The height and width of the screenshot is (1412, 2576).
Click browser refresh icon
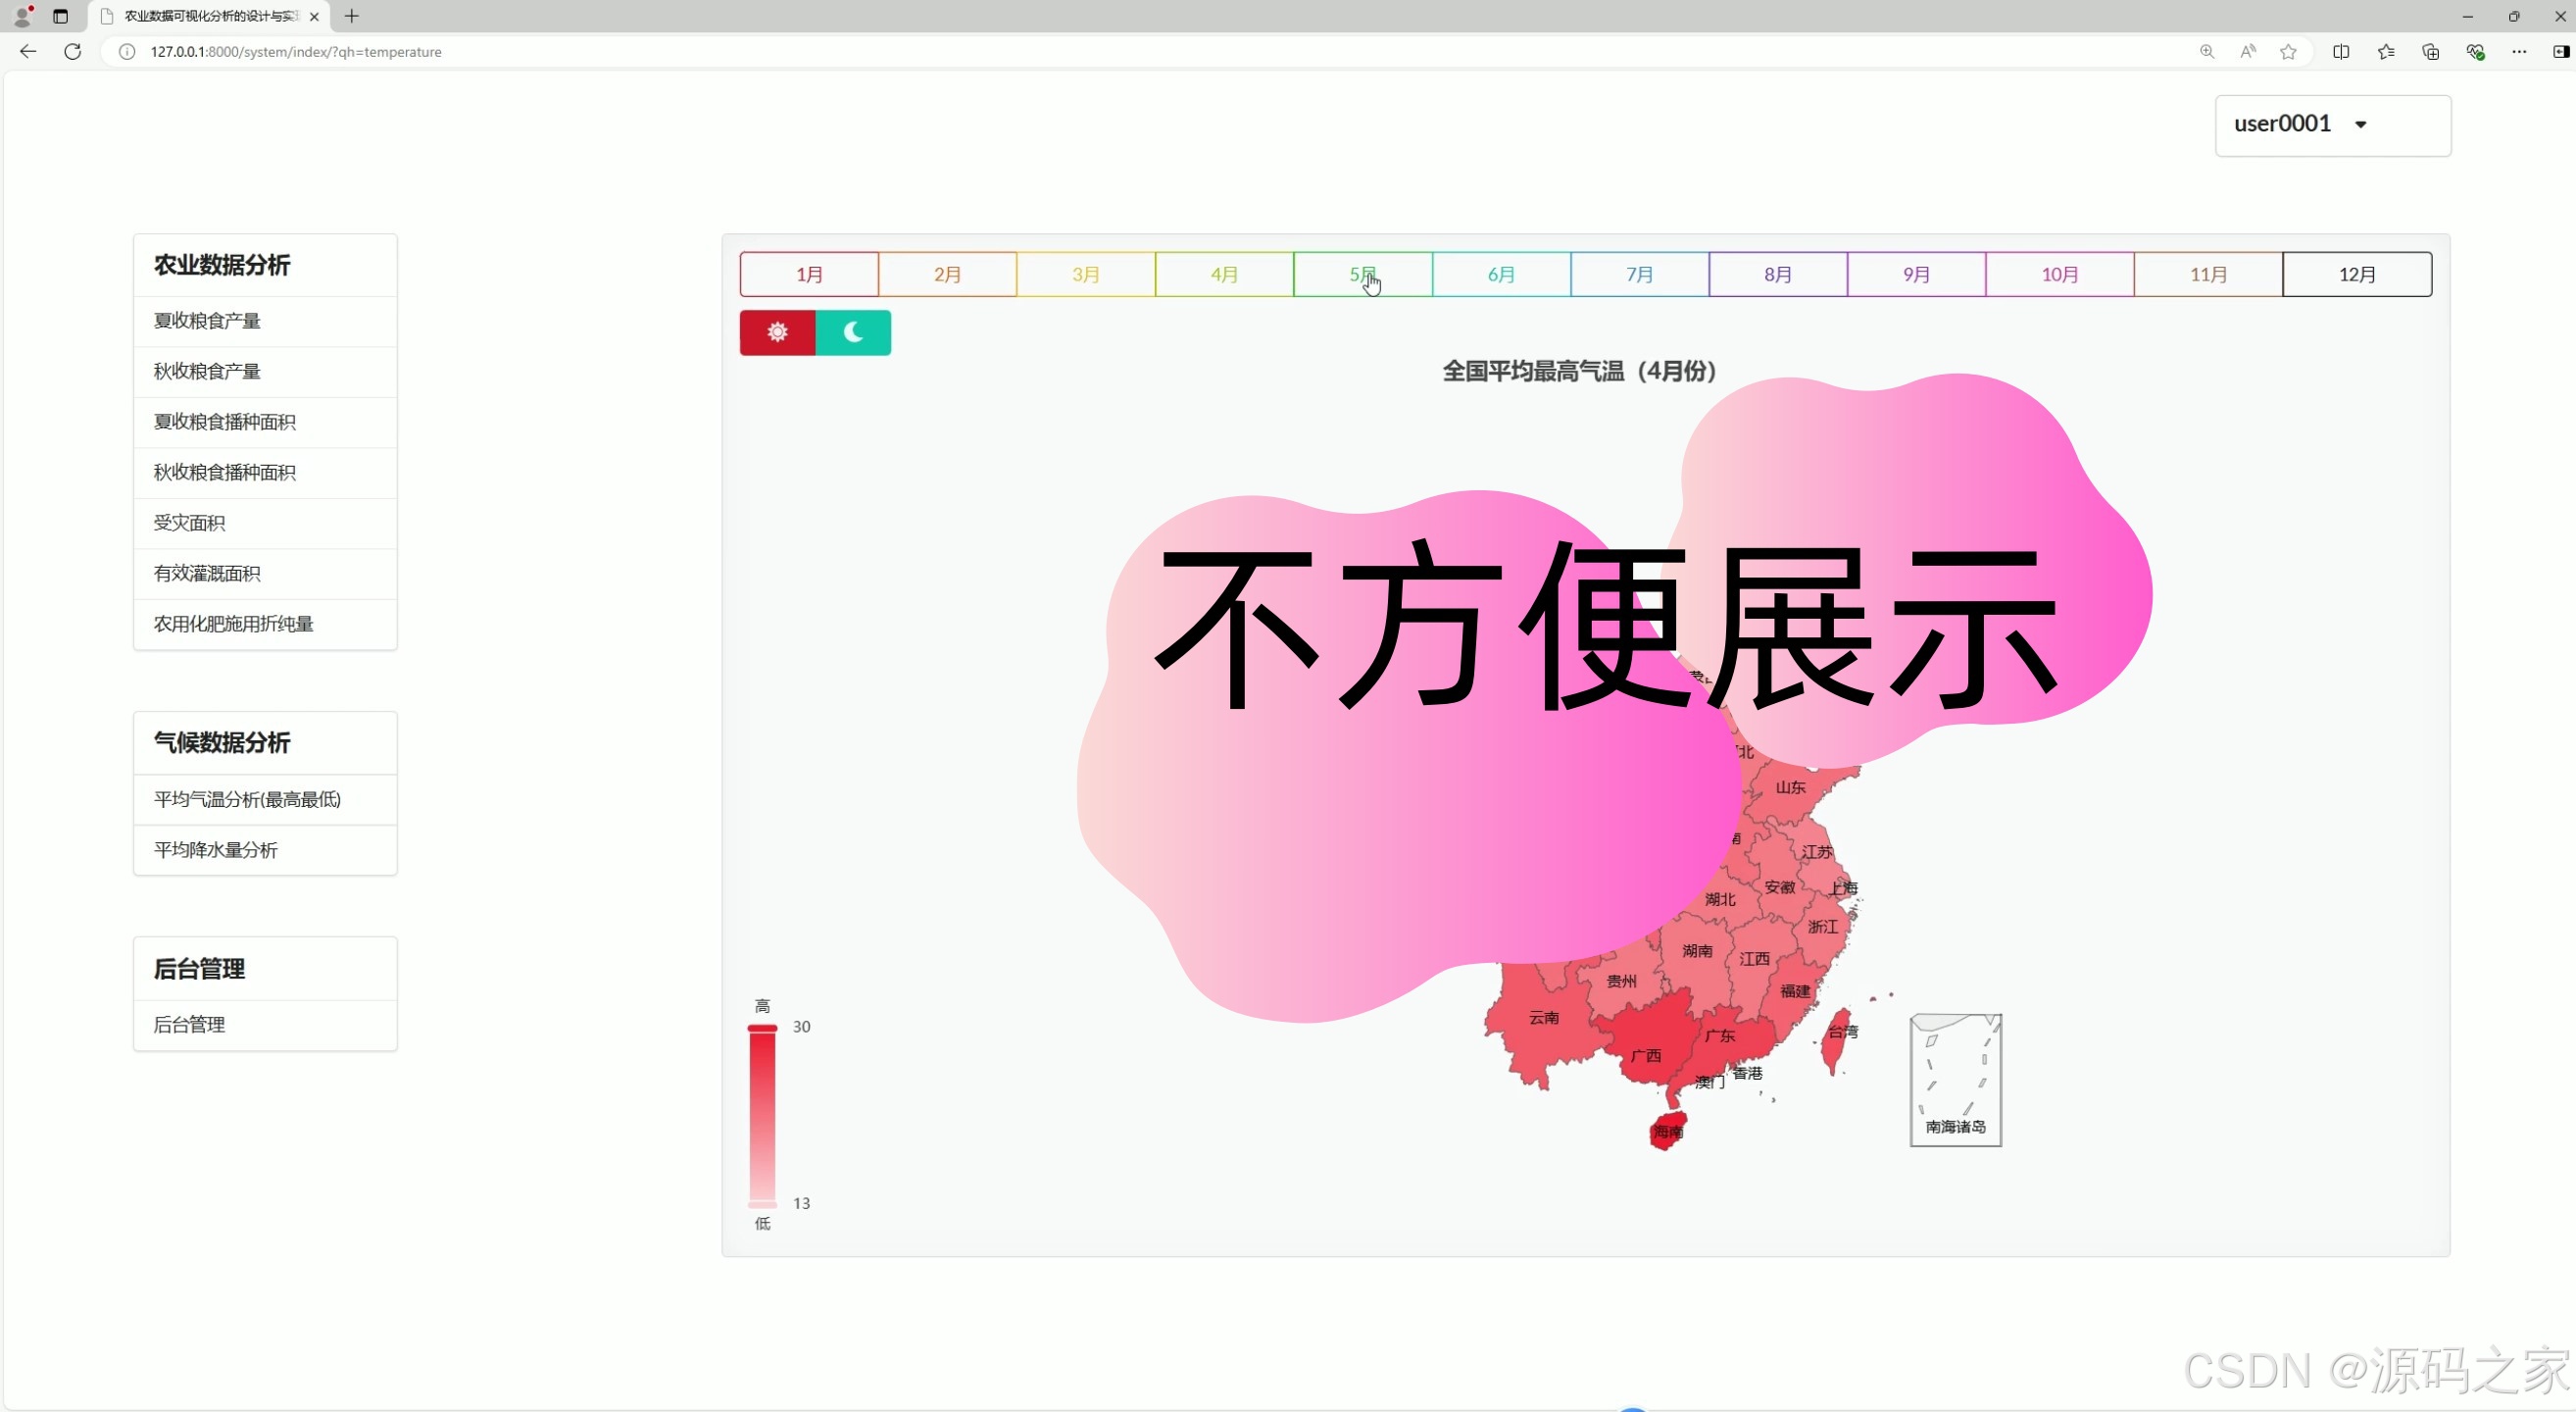coord(72,51)
